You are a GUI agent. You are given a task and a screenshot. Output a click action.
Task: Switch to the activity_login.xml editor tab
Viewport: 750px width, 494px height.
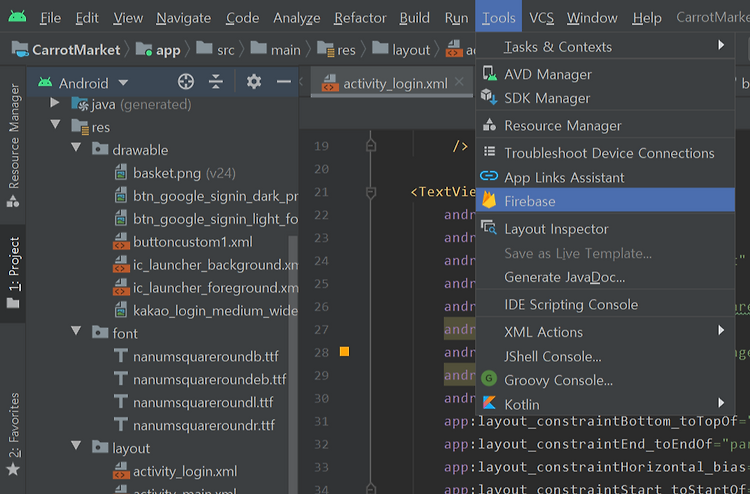(390, 83)
